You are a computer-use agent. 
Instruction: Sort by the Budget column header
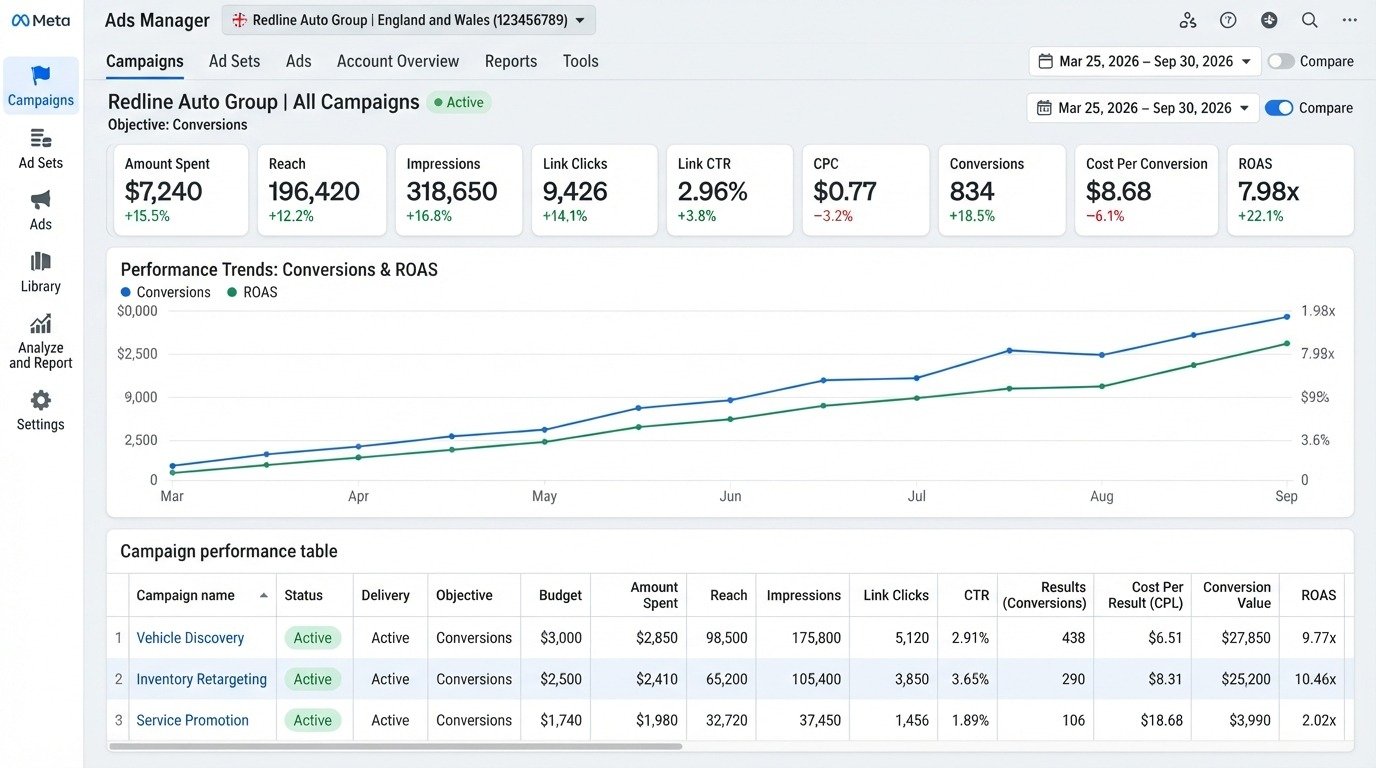click(560, 595)
